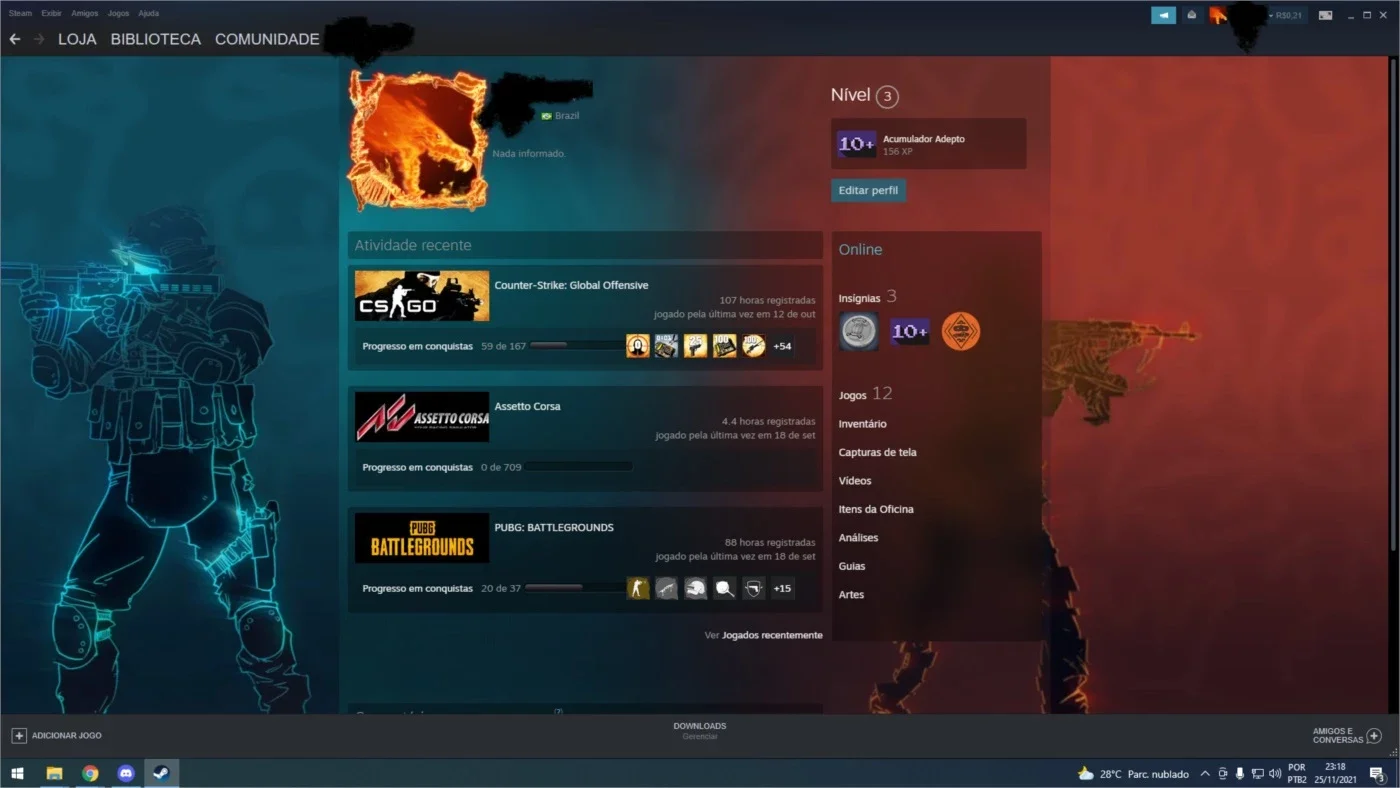The width and height of the screenshot is (1400, 788).
Task: Open the Acumulador Adepto featured badge
Action: [x=929, y=144]
